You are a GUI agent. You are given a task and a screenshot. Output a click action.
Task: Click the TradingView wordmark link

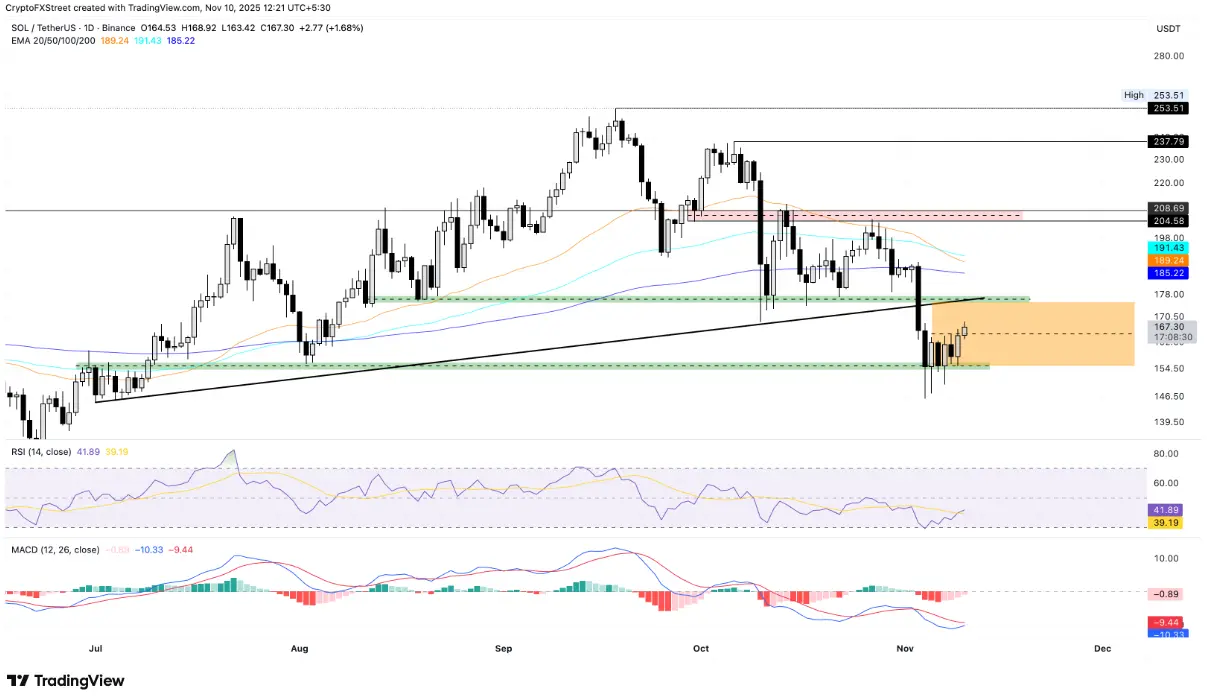click(x=80, y=680)
